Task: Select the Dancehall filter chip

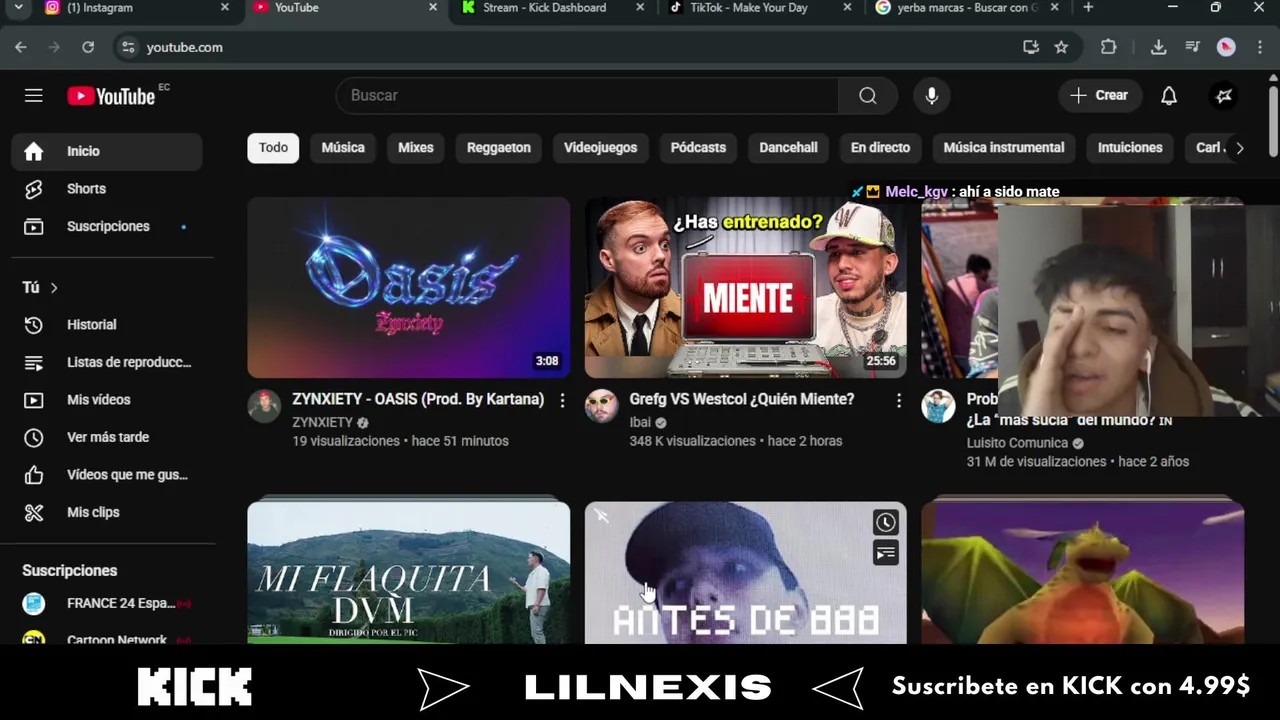Action: pyautogui.click(x=788, y=147)
